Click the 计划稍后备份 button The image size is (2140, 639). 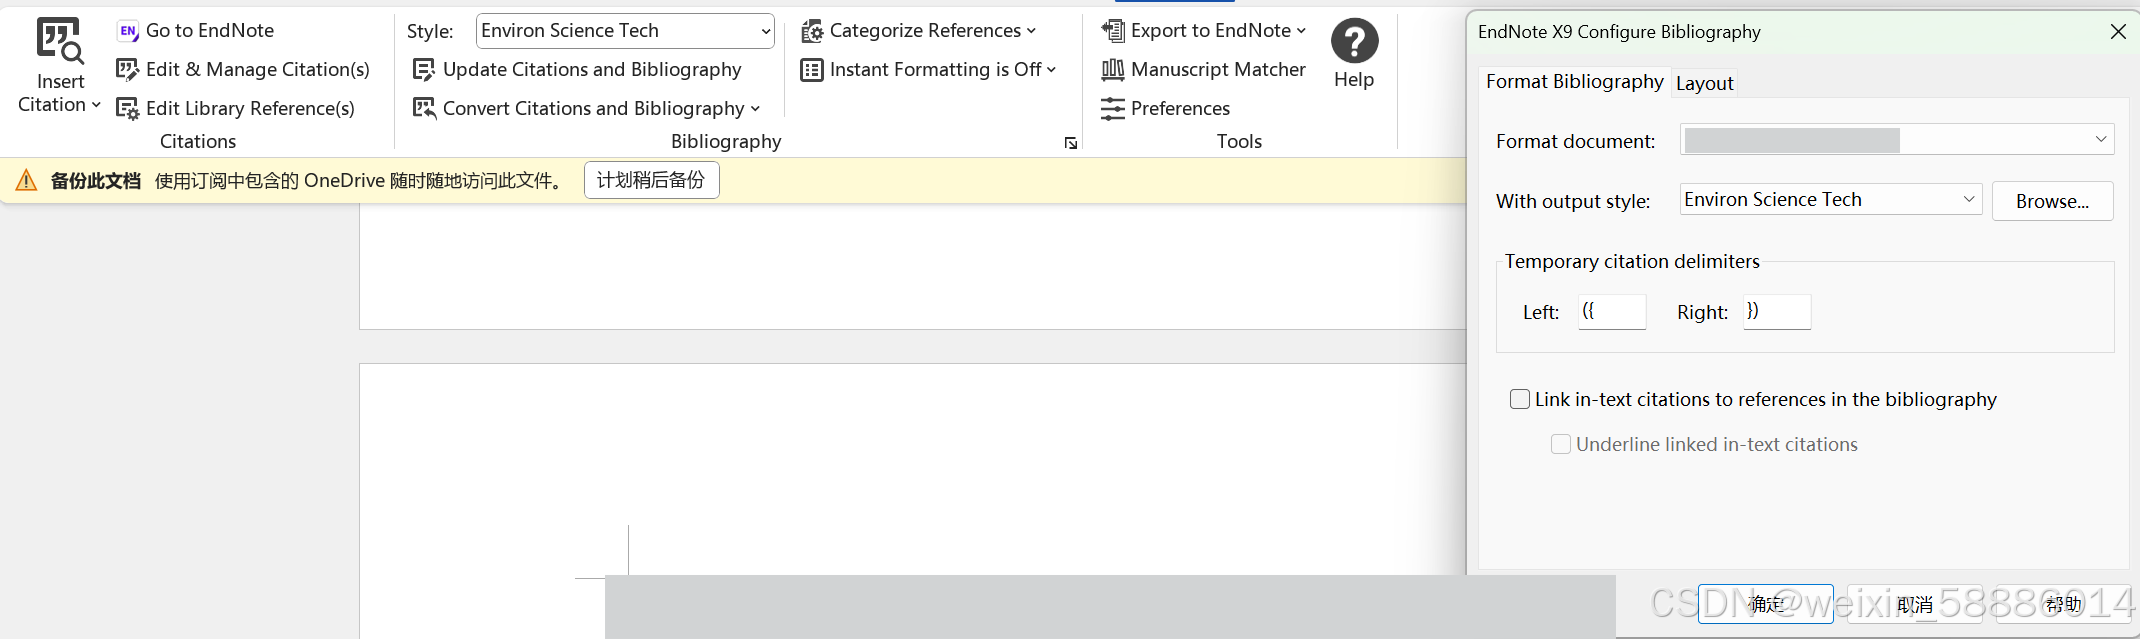pyautogui.click(x=651, y=180)
